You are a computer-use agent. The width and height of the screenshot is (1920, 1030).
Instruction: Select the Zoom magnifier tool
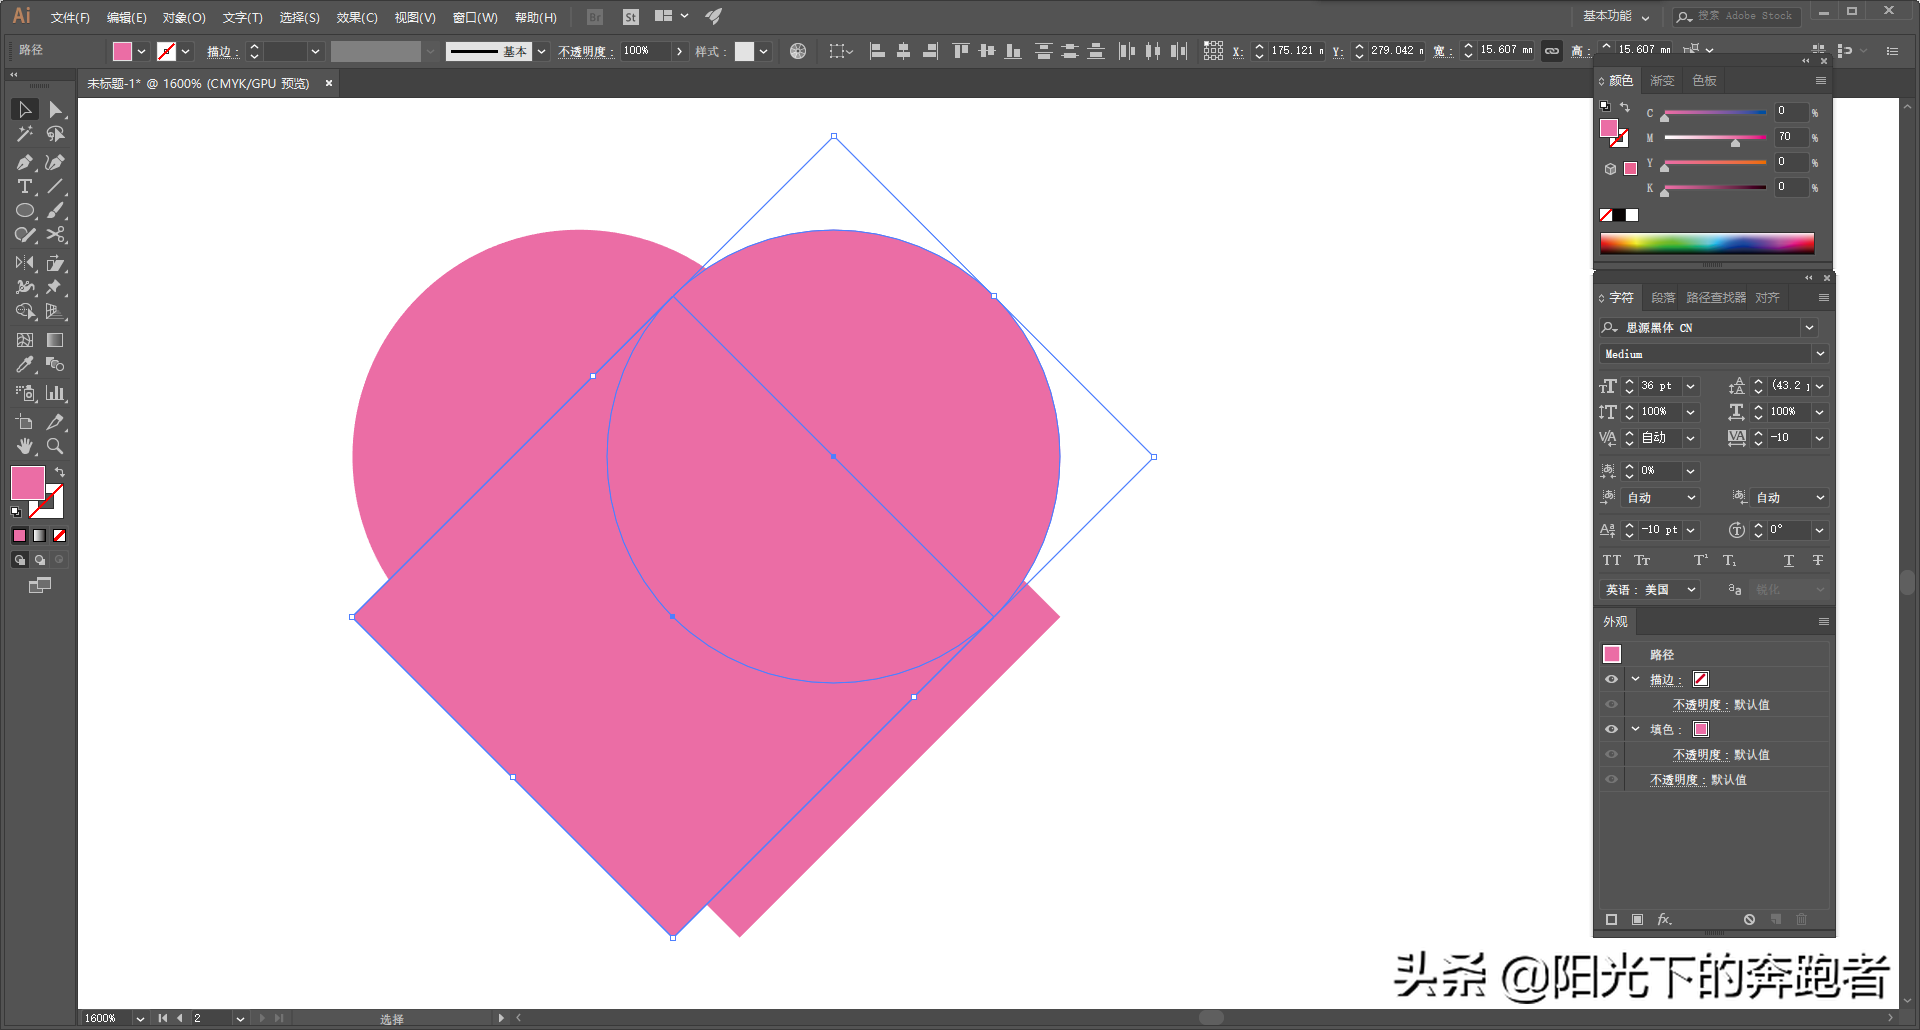[x=56, y=446]
